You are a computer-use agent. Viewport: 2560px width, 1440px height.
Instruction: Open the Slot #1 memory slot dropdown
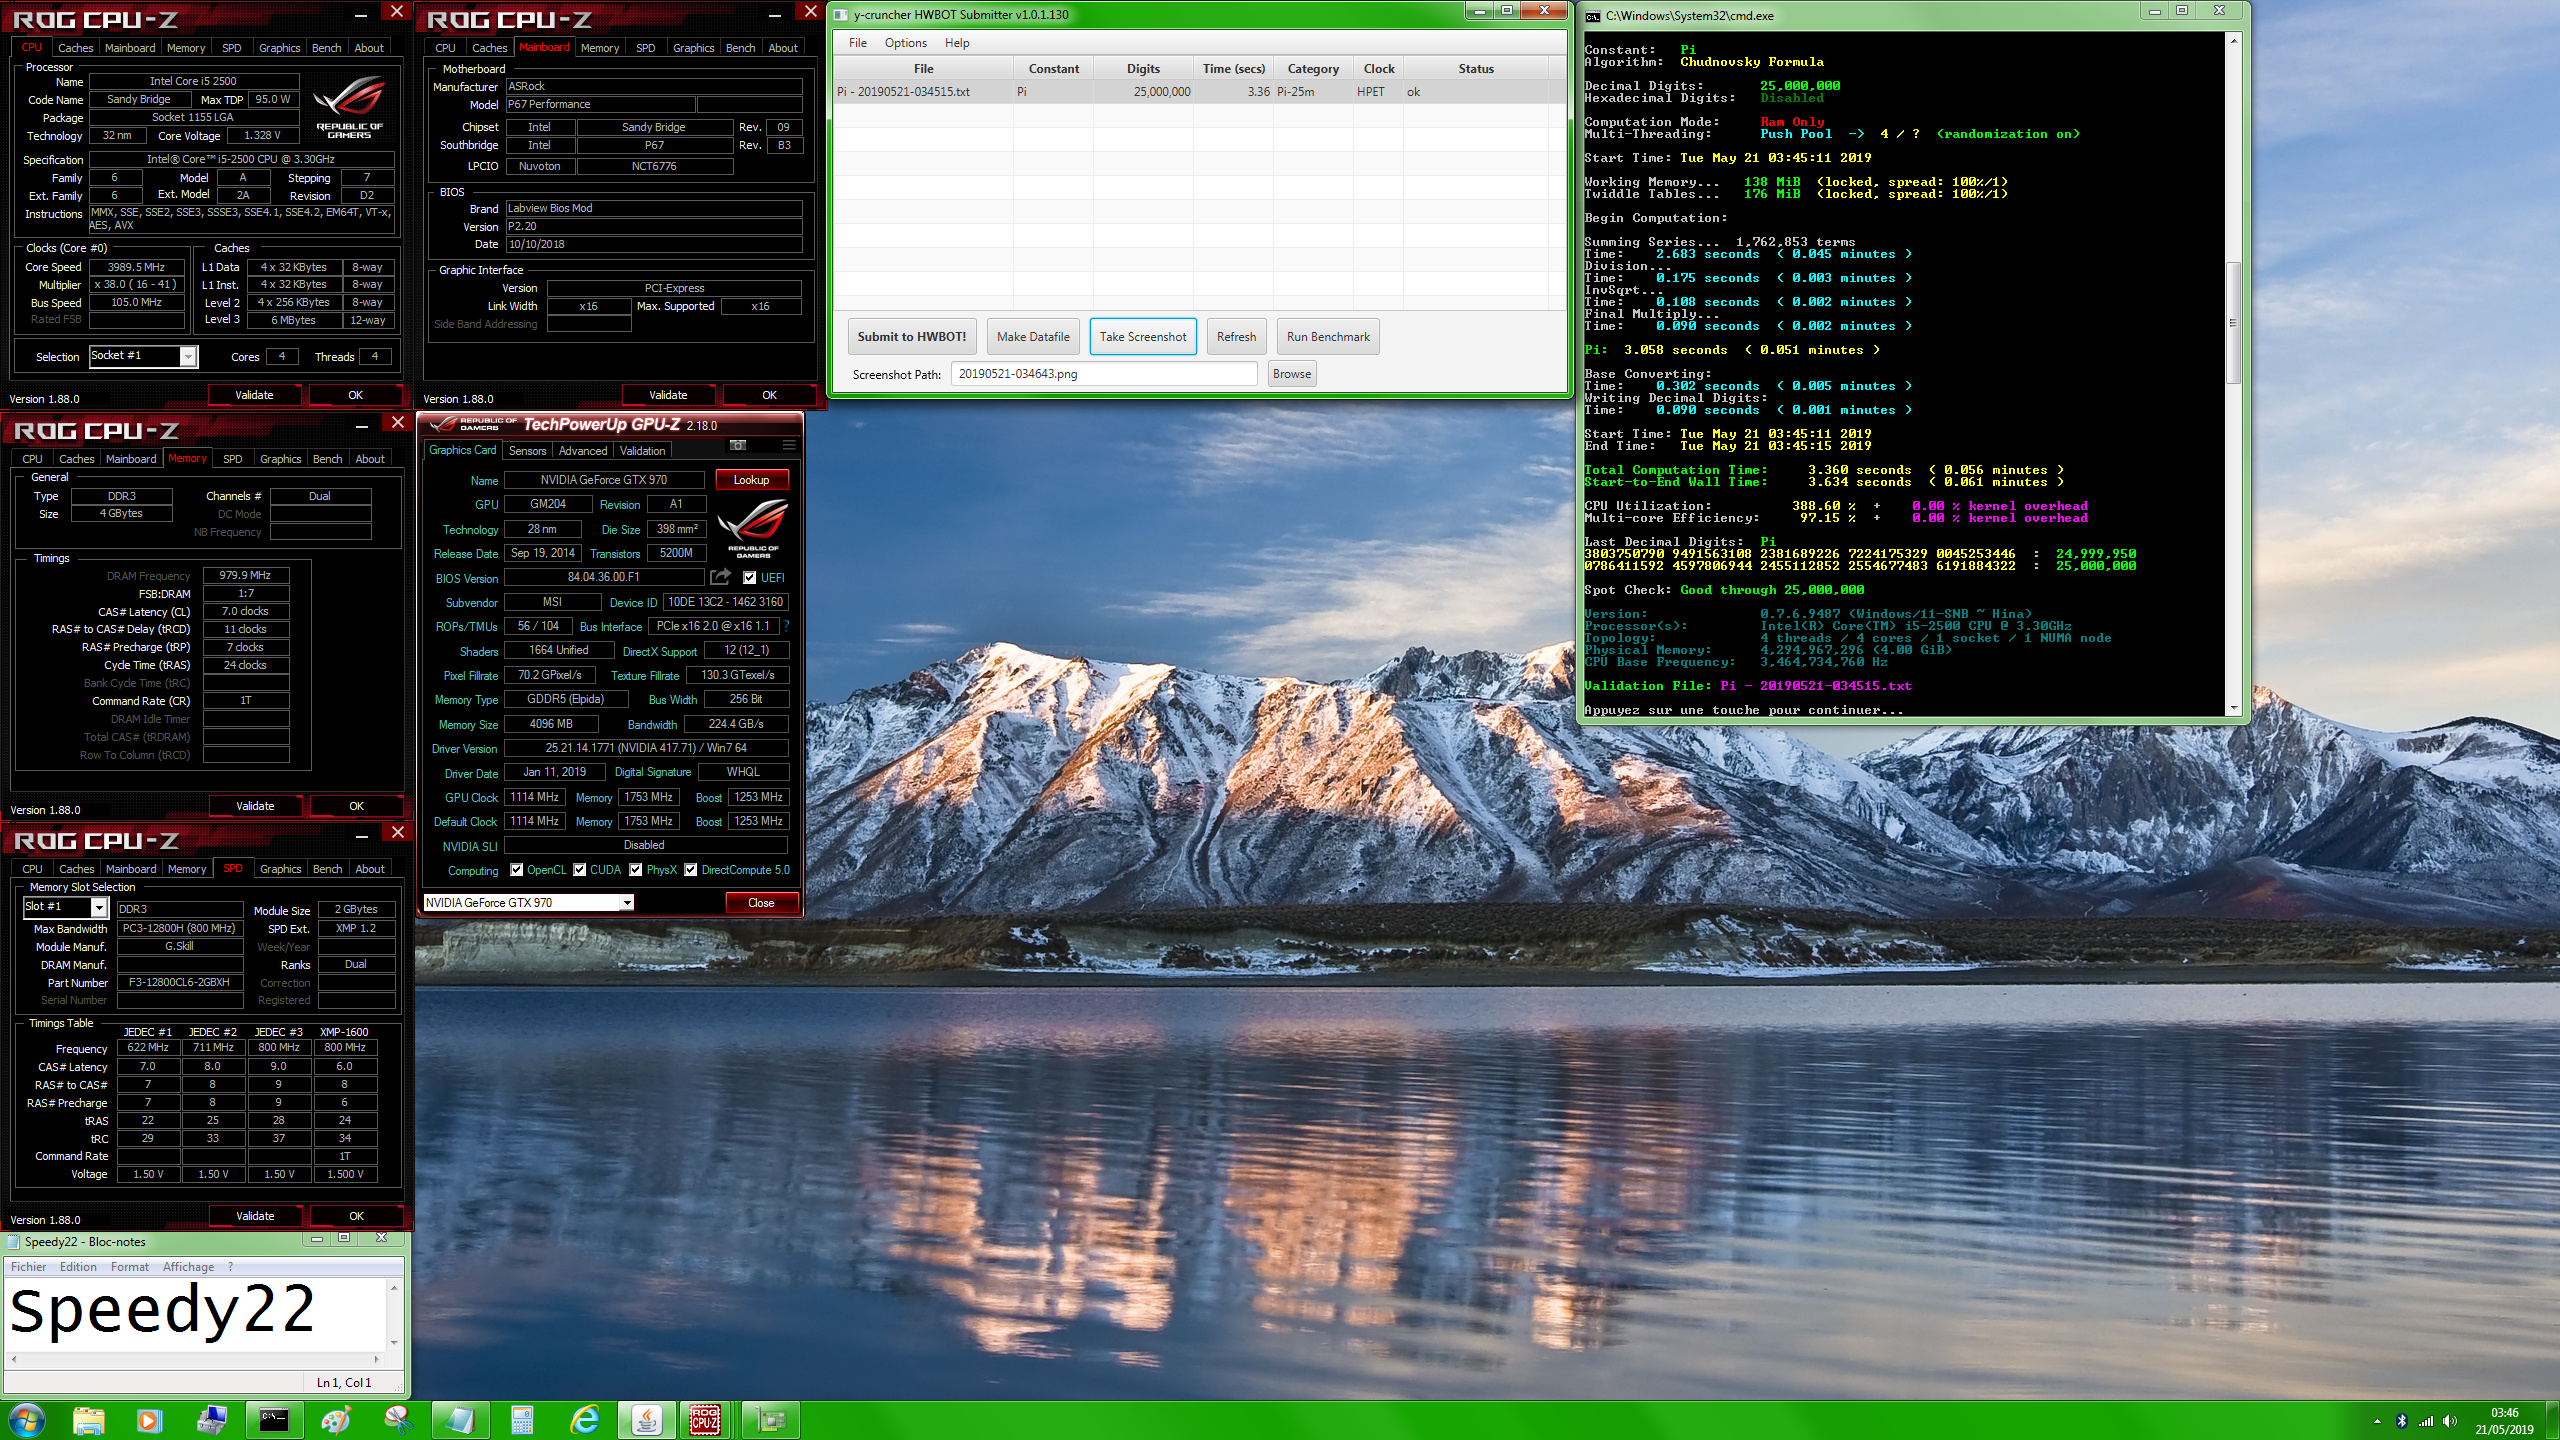[x=98, y=908]
